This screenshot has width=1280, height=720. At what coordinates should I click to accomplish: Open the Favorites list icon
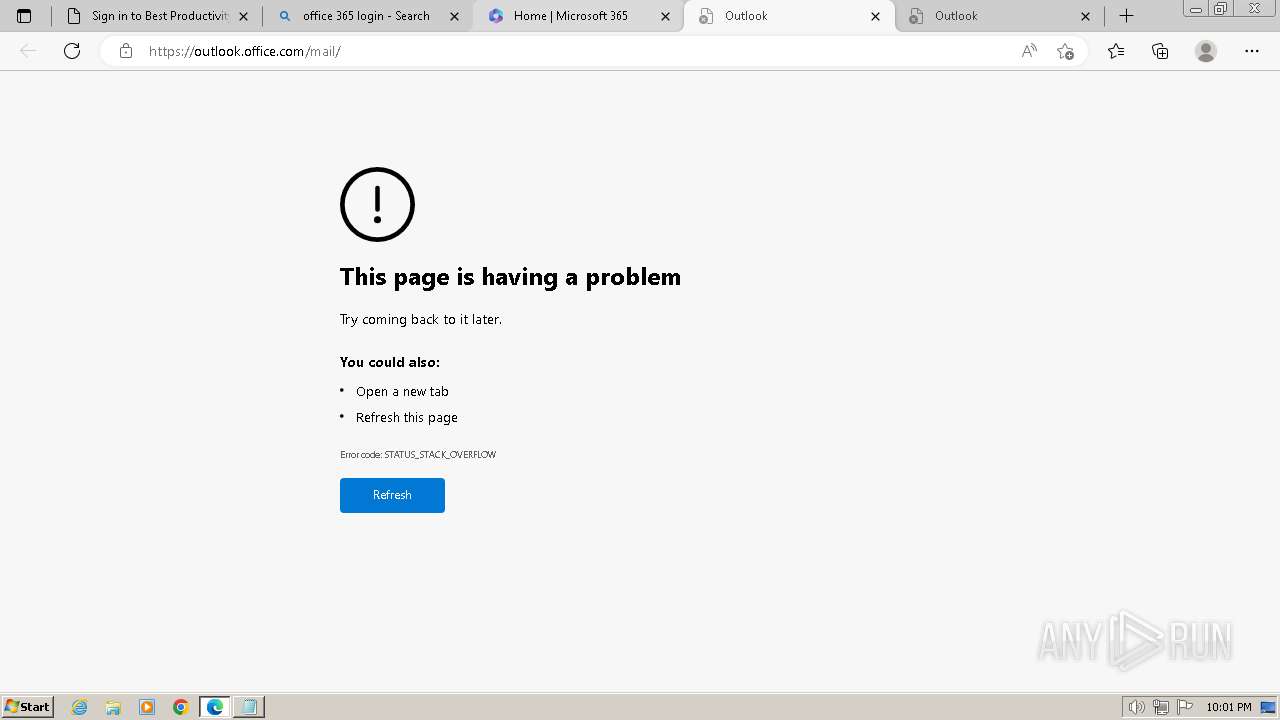[1116, 51]
